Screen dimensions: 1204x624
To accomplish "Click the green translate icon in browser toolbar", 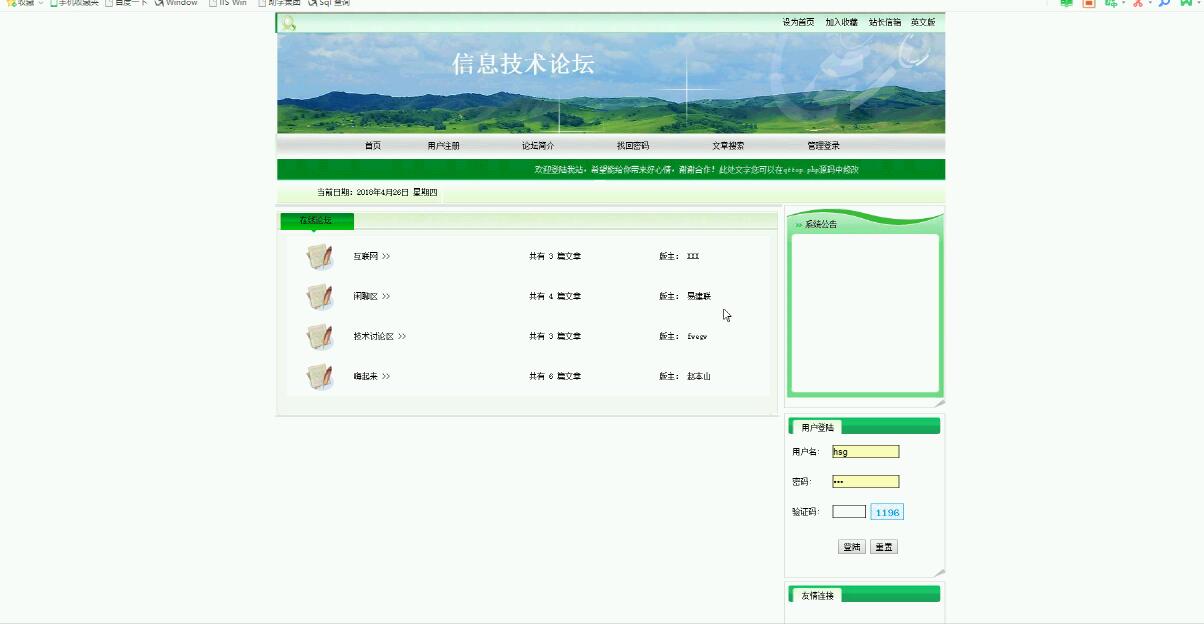I will pos(1110,3).
